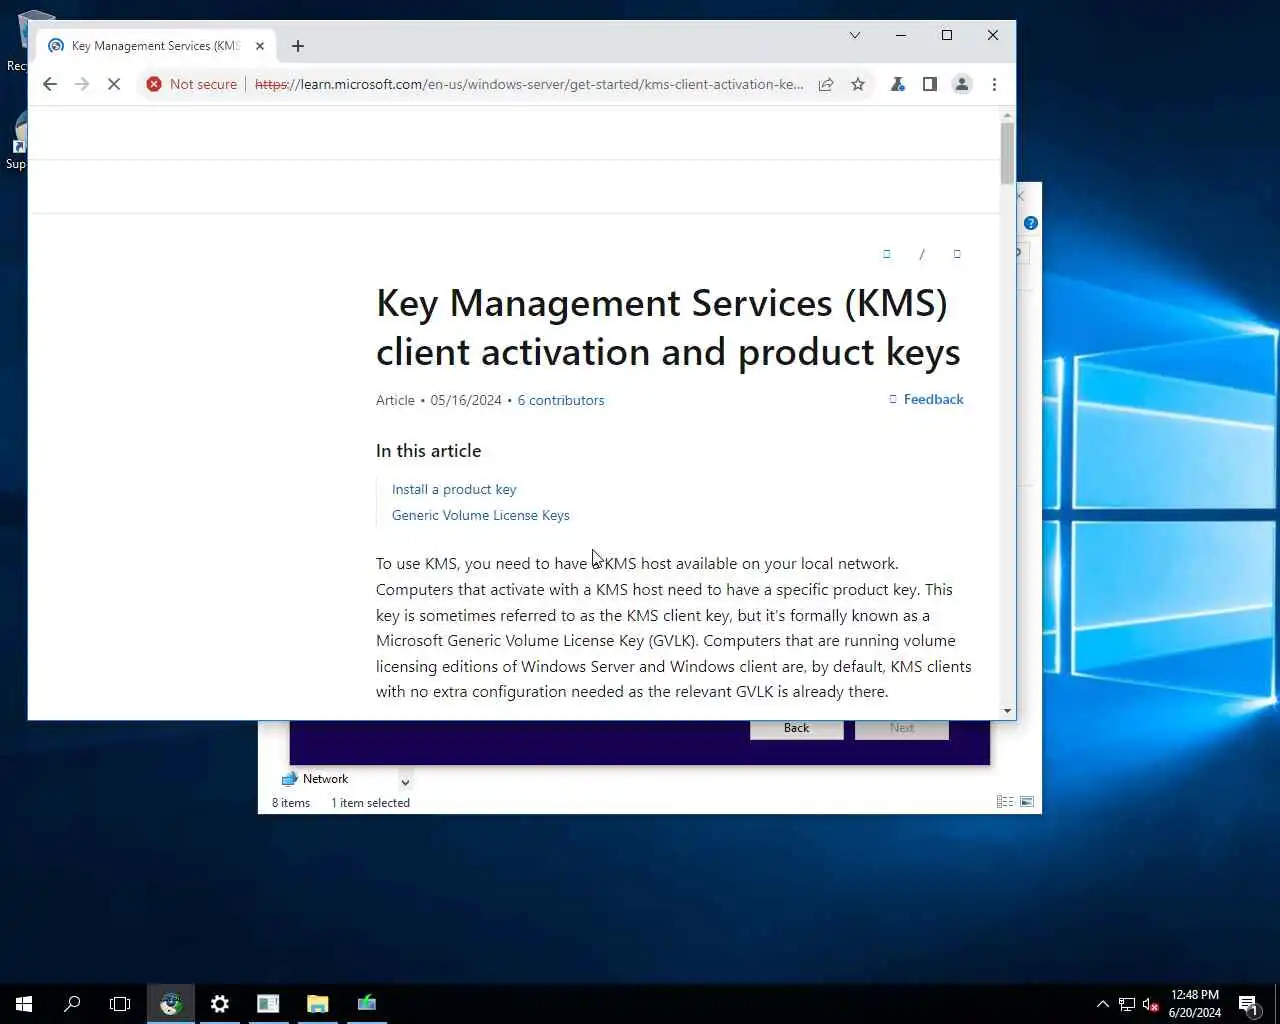This screenshot has width=1280, height=1024.
Task: Open Server Manager from the taskbar
Action: click(268, 1004)
